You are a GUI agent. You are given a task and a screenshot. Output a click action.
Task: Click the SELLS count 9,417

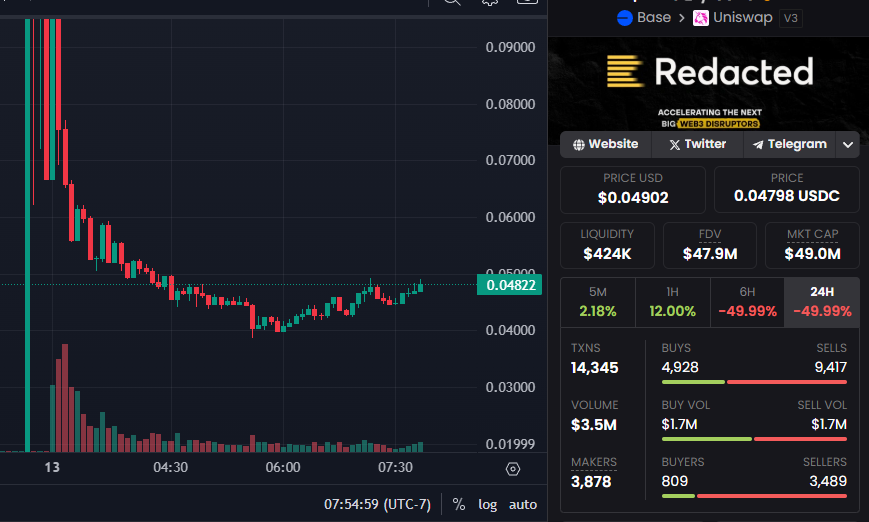click(x=830, y=367)
